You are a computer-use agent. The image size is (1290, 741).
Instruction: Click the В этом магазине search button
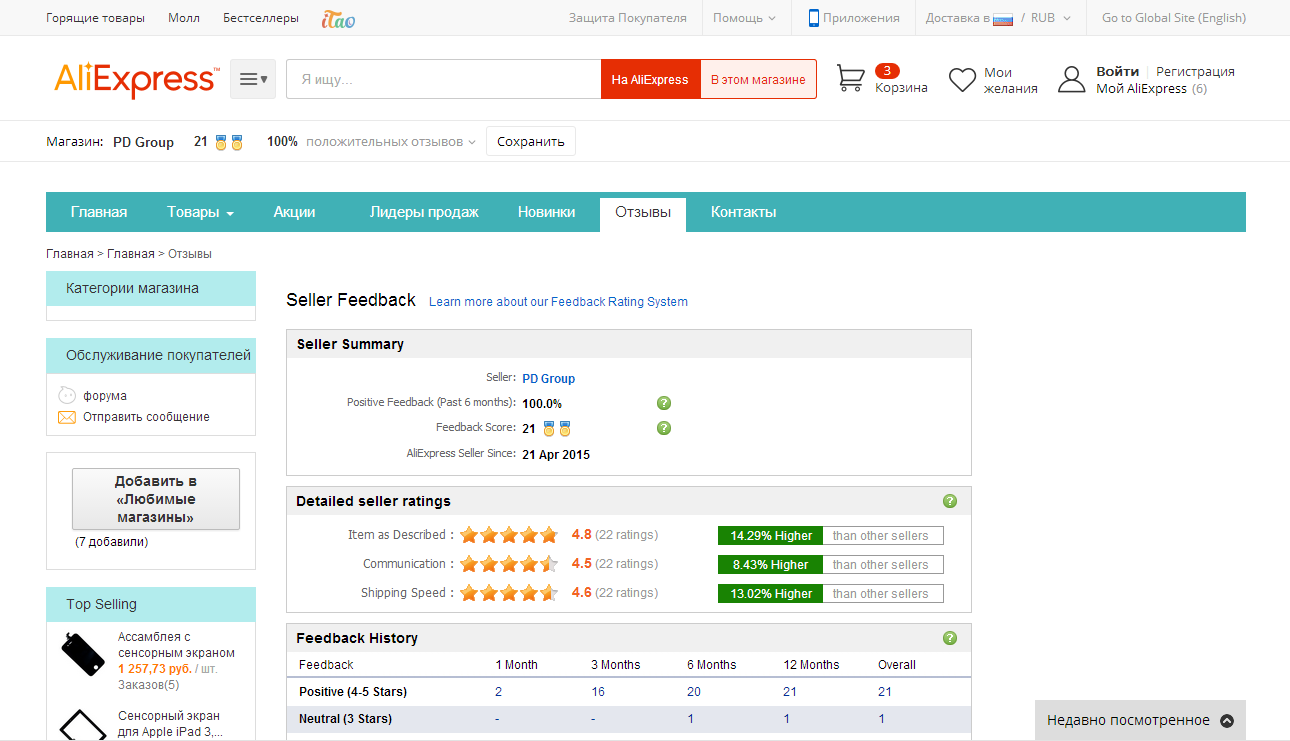click(758, 79)
